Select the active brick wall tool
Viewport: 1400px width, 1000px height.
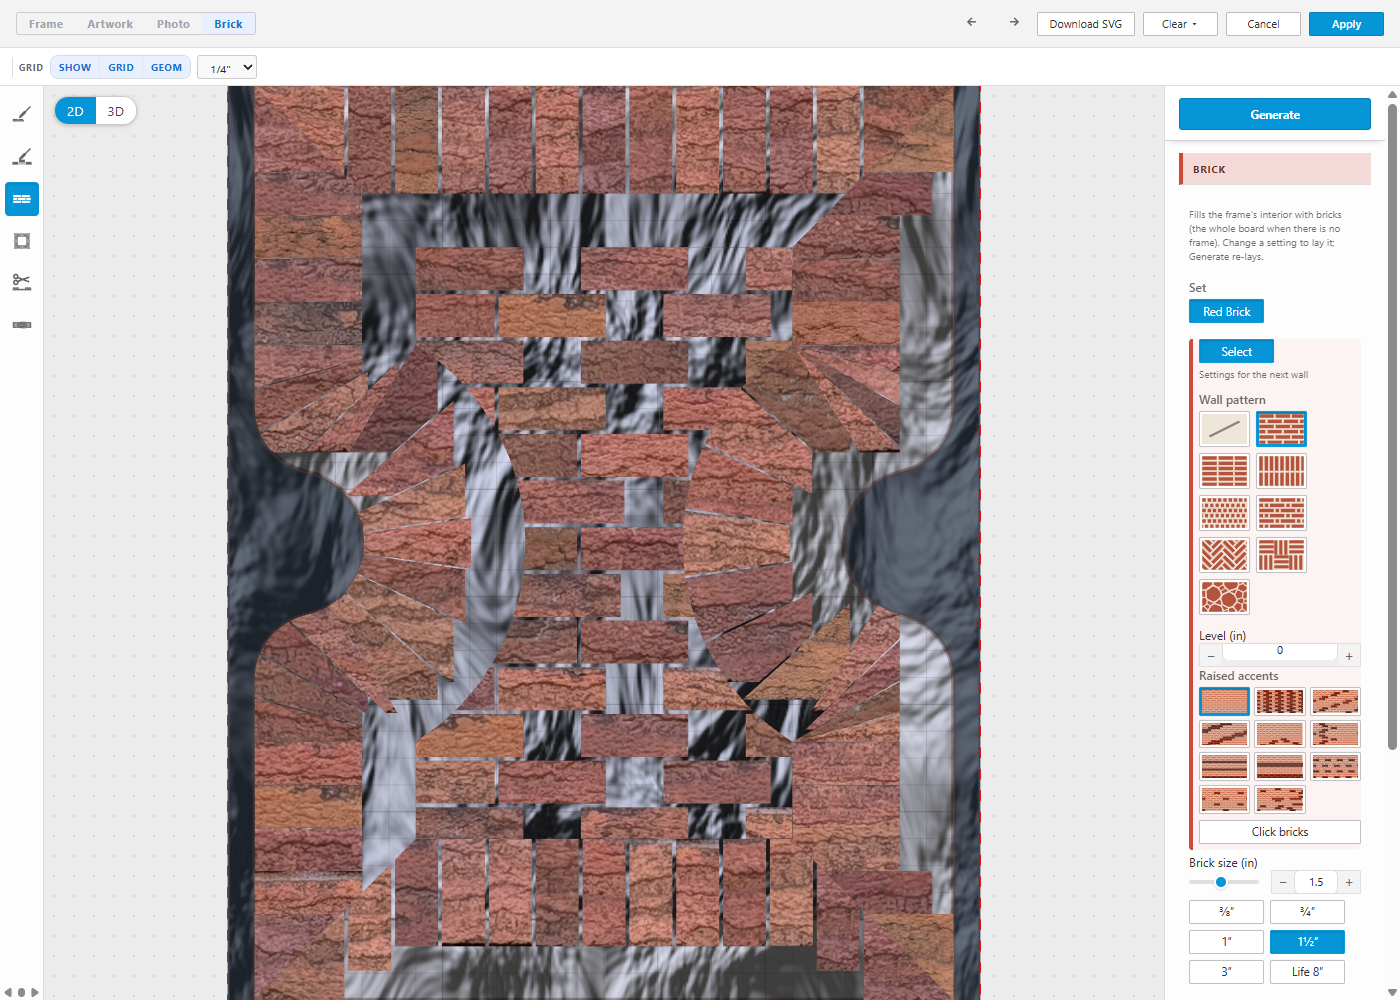click(22, 199)
